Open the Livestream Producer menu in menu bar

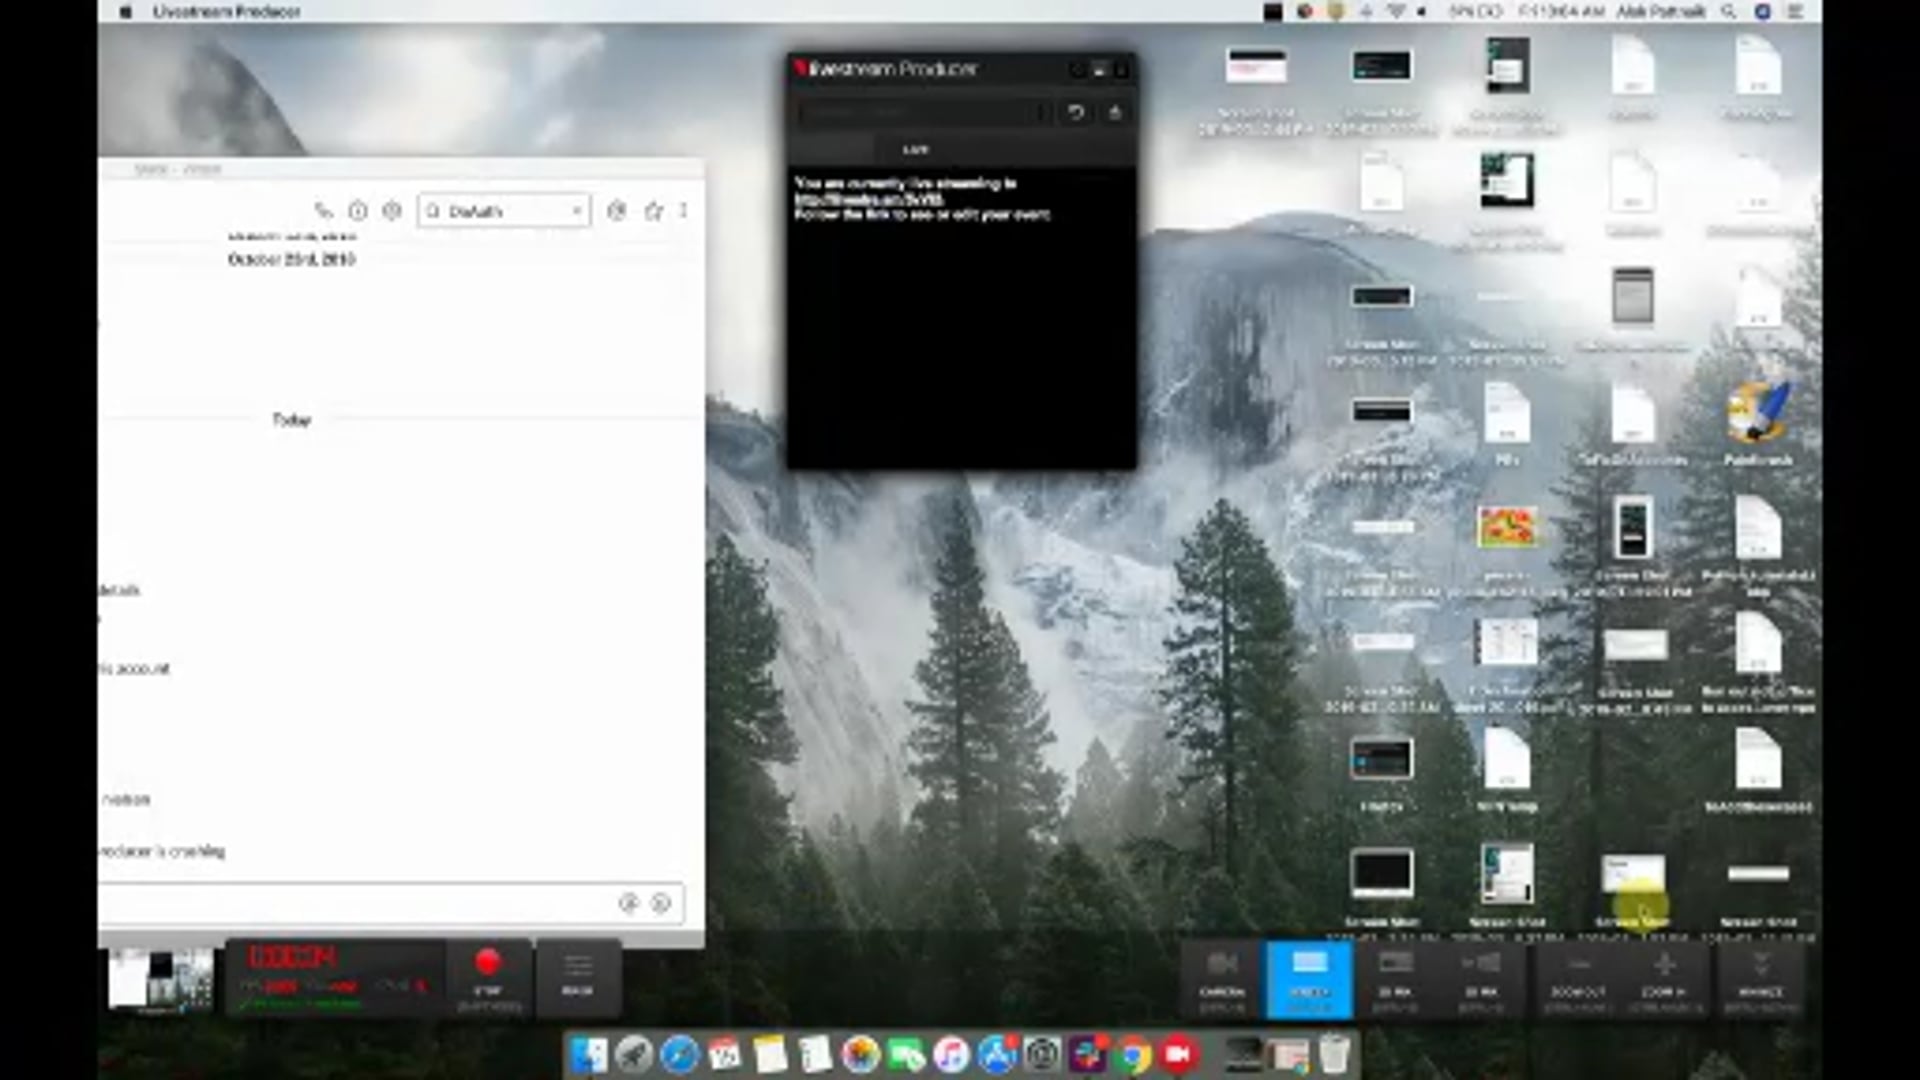coord(228,13)
